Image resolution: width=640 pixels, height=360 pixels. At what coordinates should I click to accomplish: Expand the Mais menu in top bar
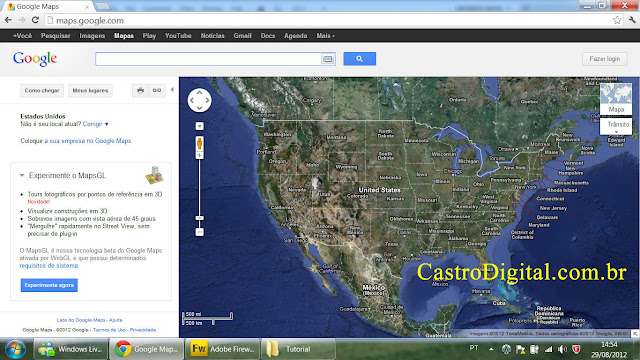[325, 36]
